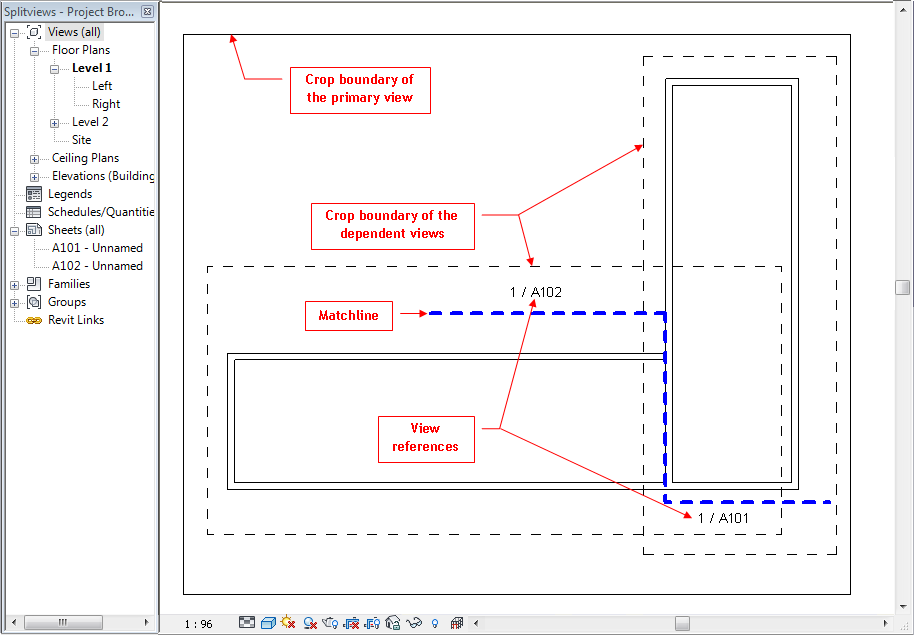This screenshot has width=914, height=635.
Task: Expand the Groups node
Action: coord(15,303)
